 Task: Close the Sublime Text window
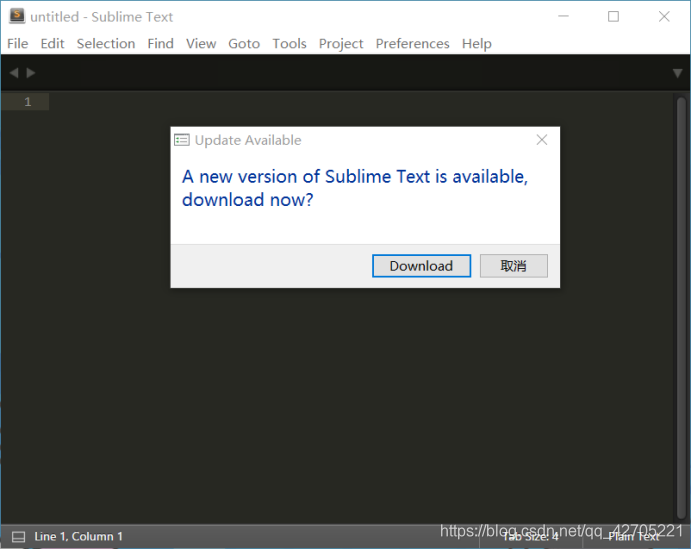coord(664,16)
